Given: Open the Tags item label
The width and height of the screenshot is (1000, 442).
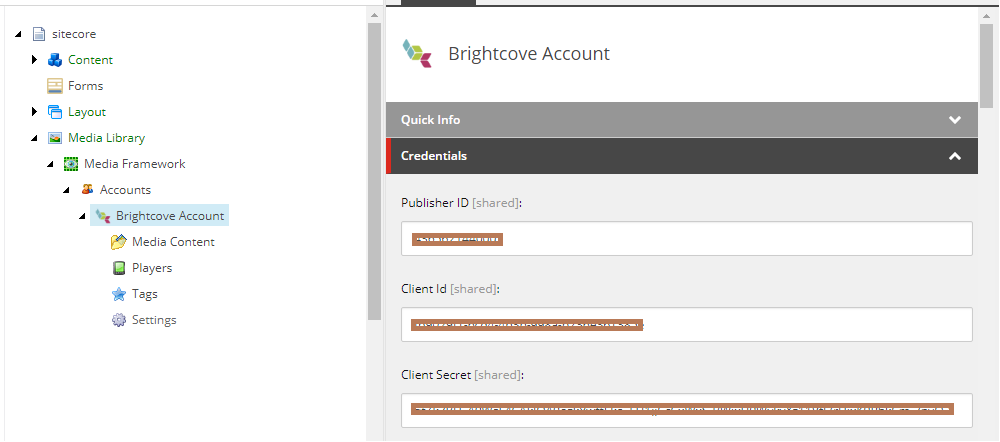Looking at the screenshot, I should 145,295.
